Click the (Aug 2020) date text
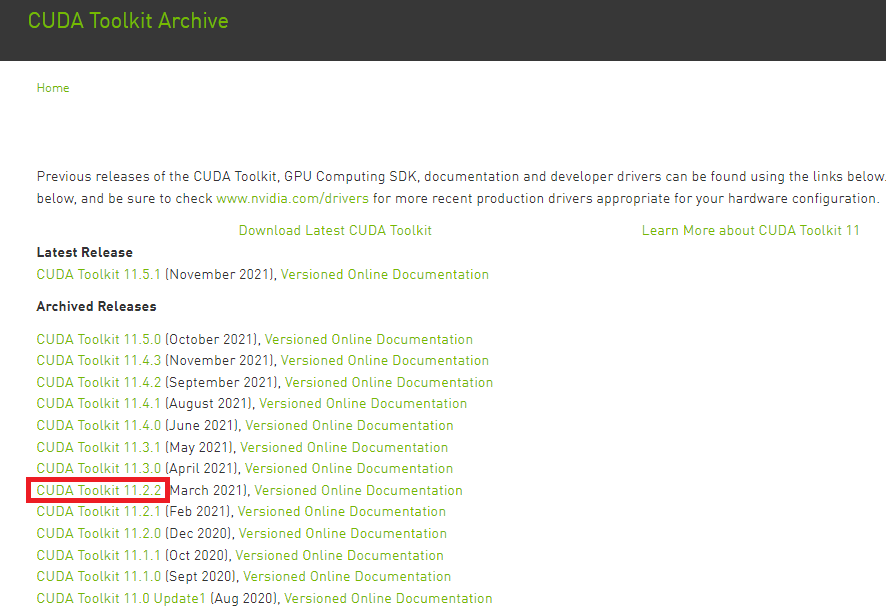The image size is (886, 611). tap(244, 599)
